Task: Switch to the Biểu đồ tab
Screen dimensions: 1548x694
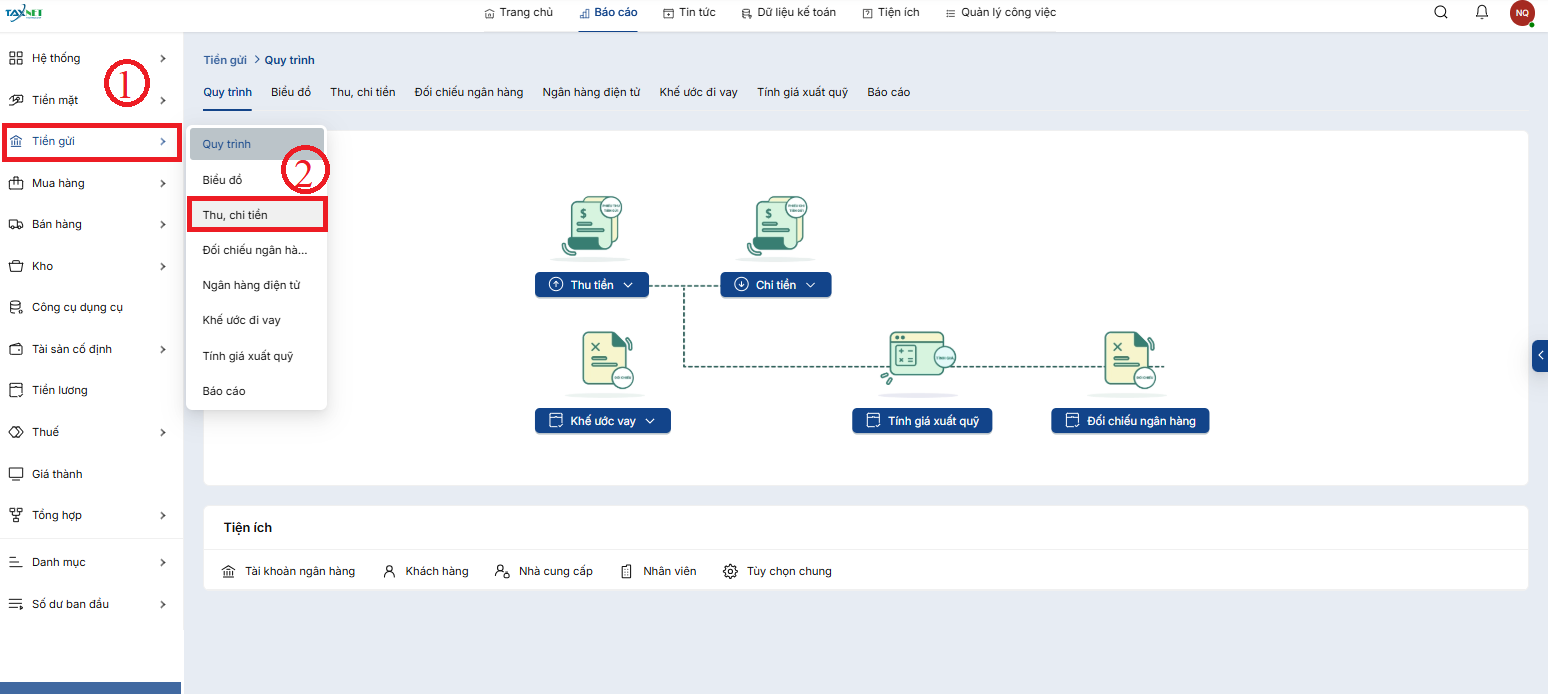Action: pos(291,92)
